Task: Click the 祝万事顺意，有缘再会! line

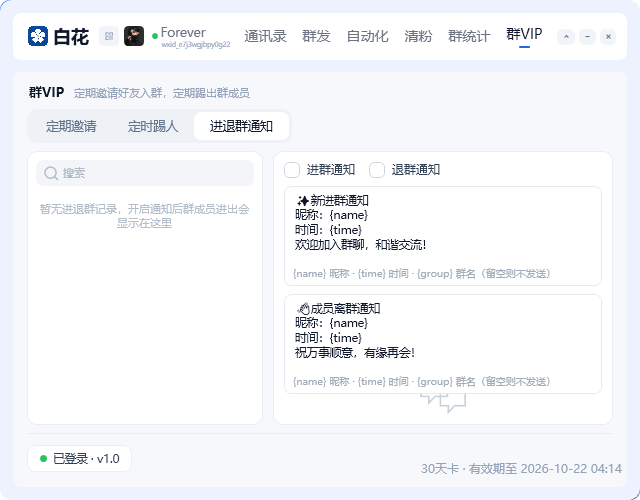Action: tap(355, 353)
